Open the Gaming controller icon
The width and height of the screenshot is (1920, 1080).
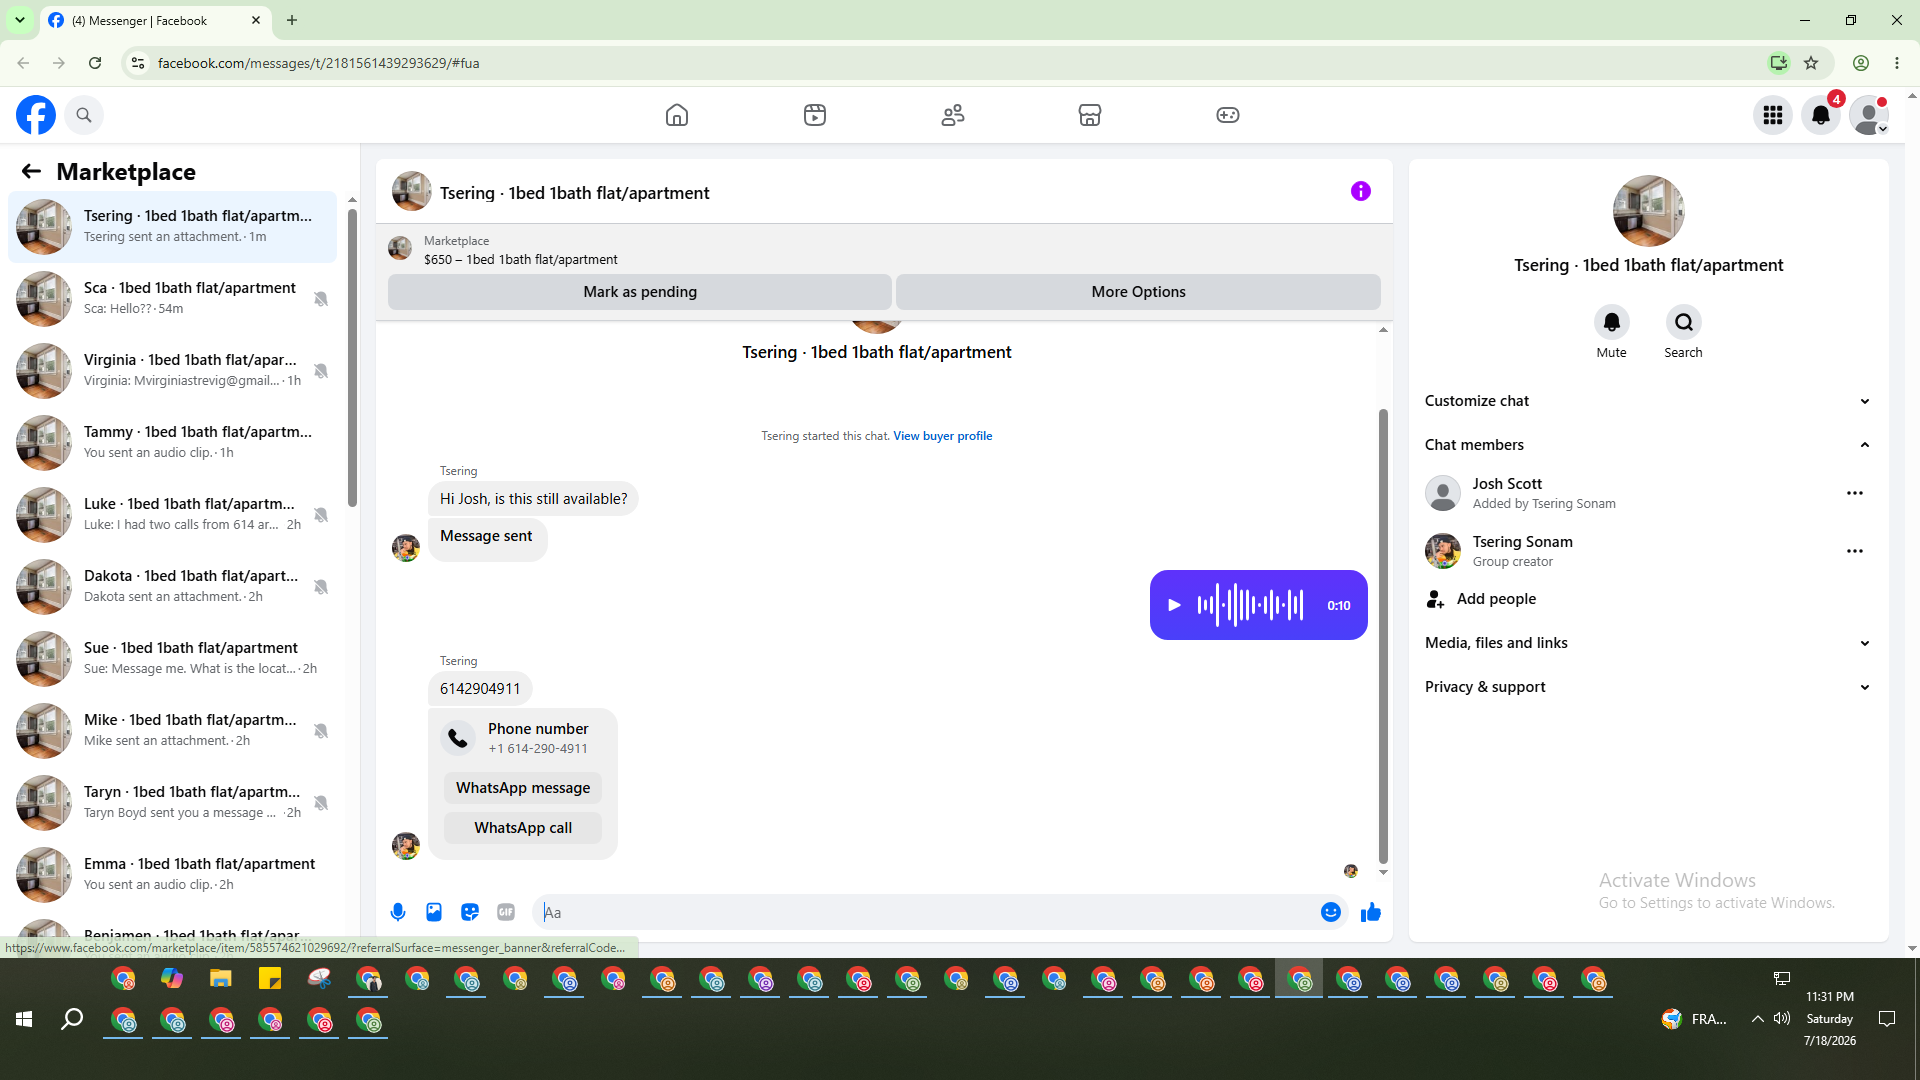pos(1228,115)
